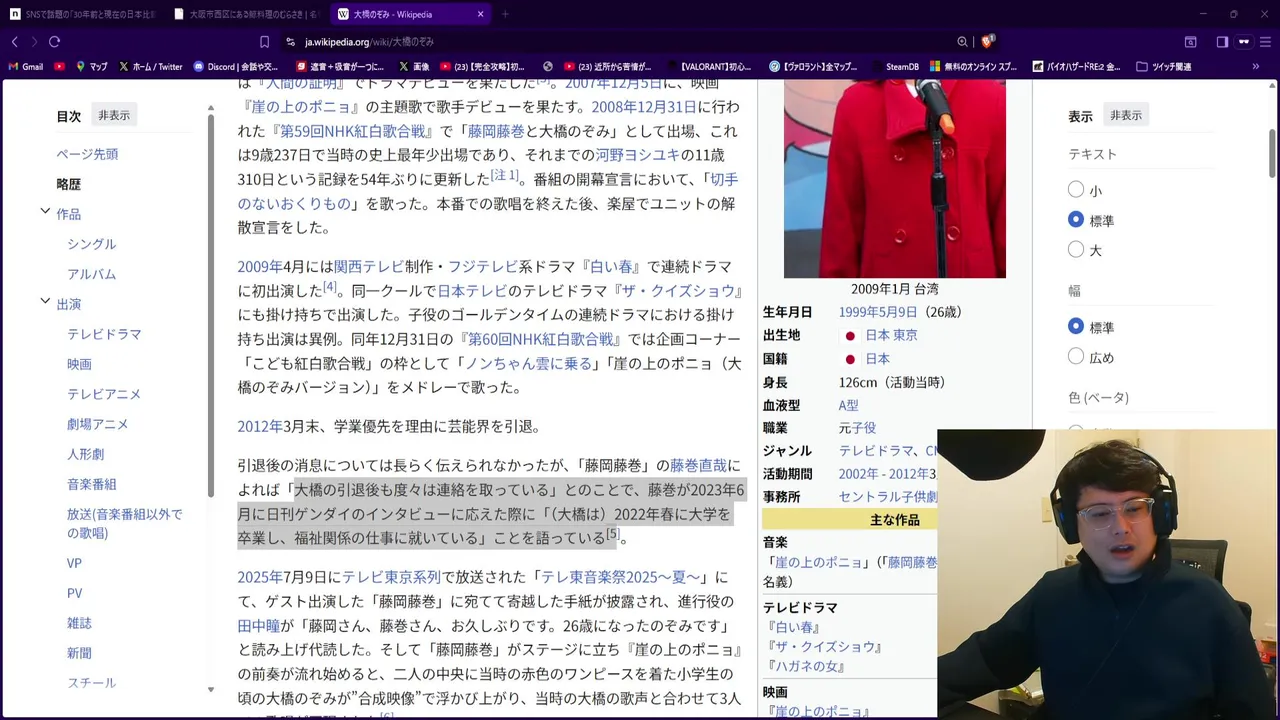Open the X 画像 bookmark
The height and width of the screenshot is (720, 1280).
tap(414, 67)
